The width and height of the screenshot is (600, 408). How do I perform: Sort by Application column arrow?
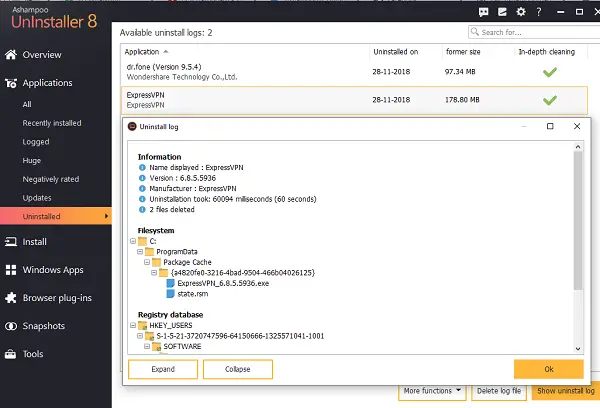point(166,52)
